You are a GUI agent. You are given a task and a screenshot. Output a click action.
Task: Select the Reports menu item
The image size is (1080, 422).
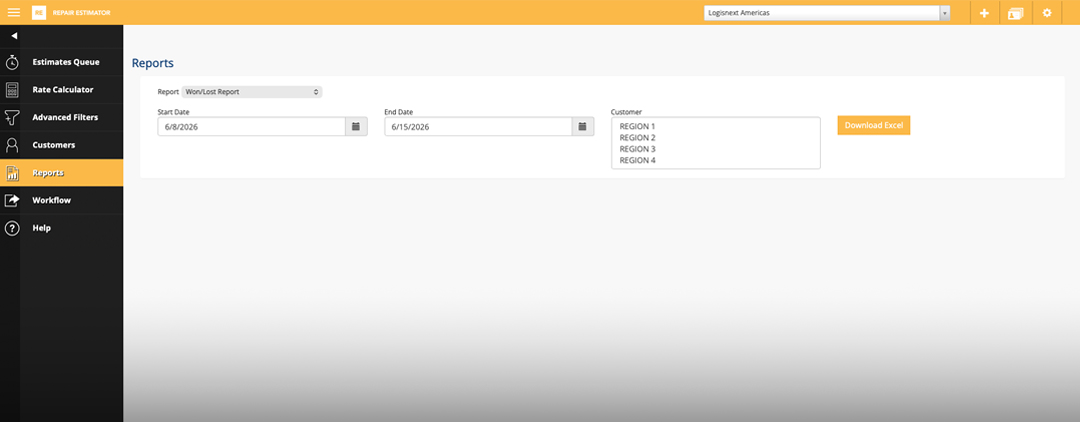(x=48, y=173)
